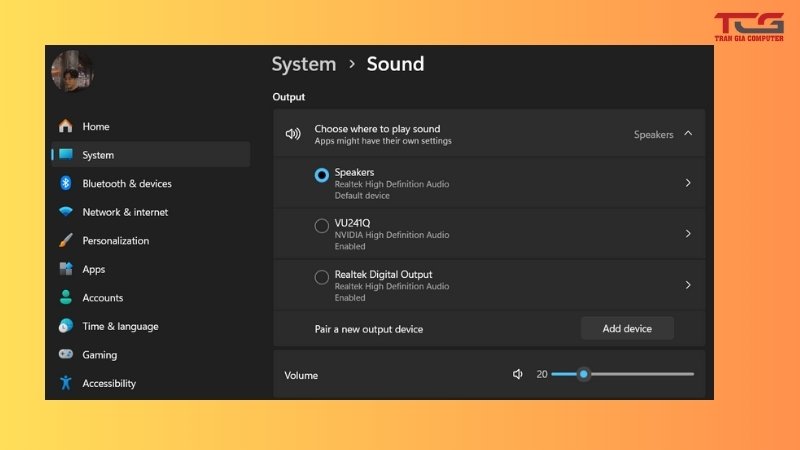Click the Accounts person icon
This screenshot has height=450, width=800.
66,298
